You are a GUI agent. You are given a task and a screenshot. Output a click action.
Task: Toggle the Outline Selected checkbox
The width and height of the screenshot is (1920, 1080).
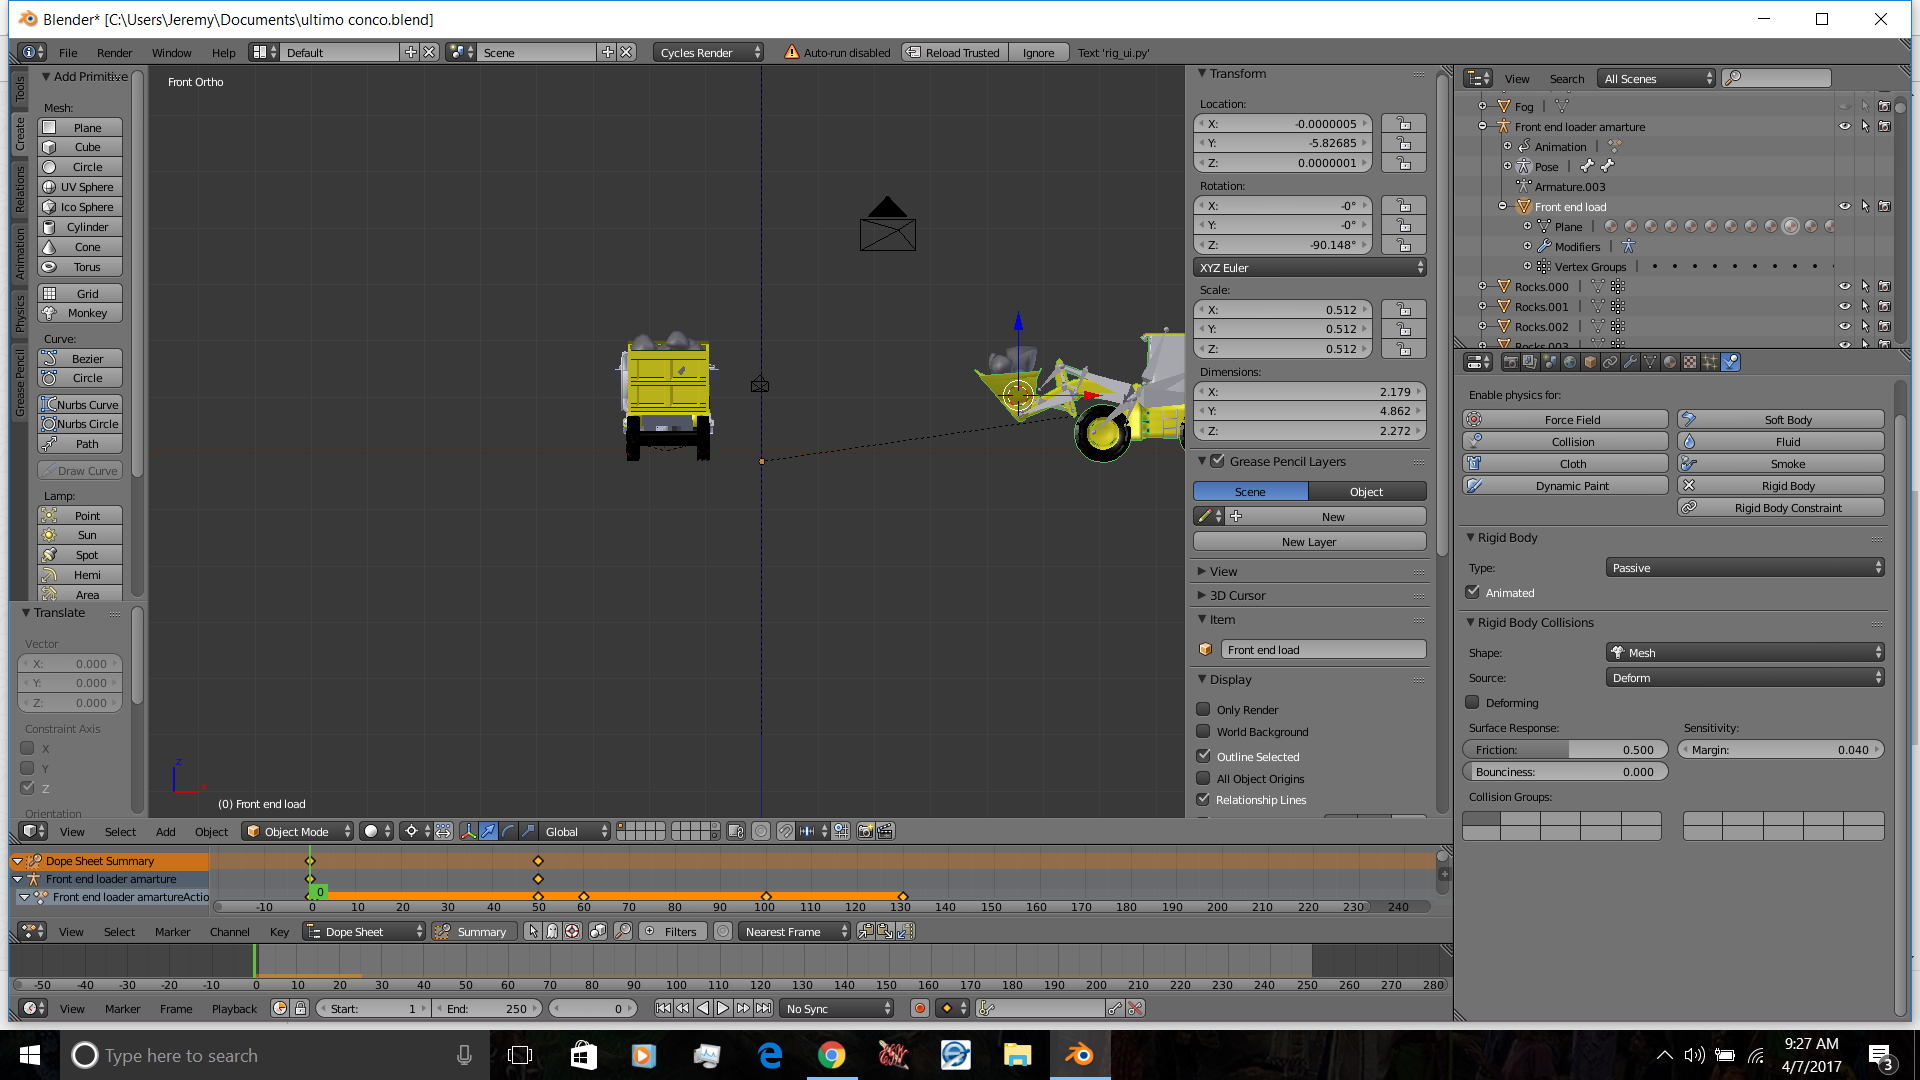1203,756
